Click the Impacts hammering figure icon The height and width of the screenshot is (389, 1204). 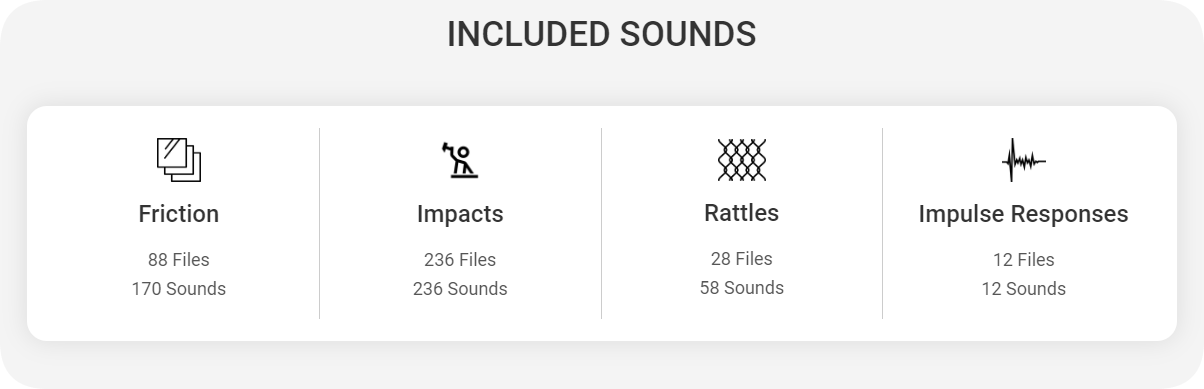[460, 160]
